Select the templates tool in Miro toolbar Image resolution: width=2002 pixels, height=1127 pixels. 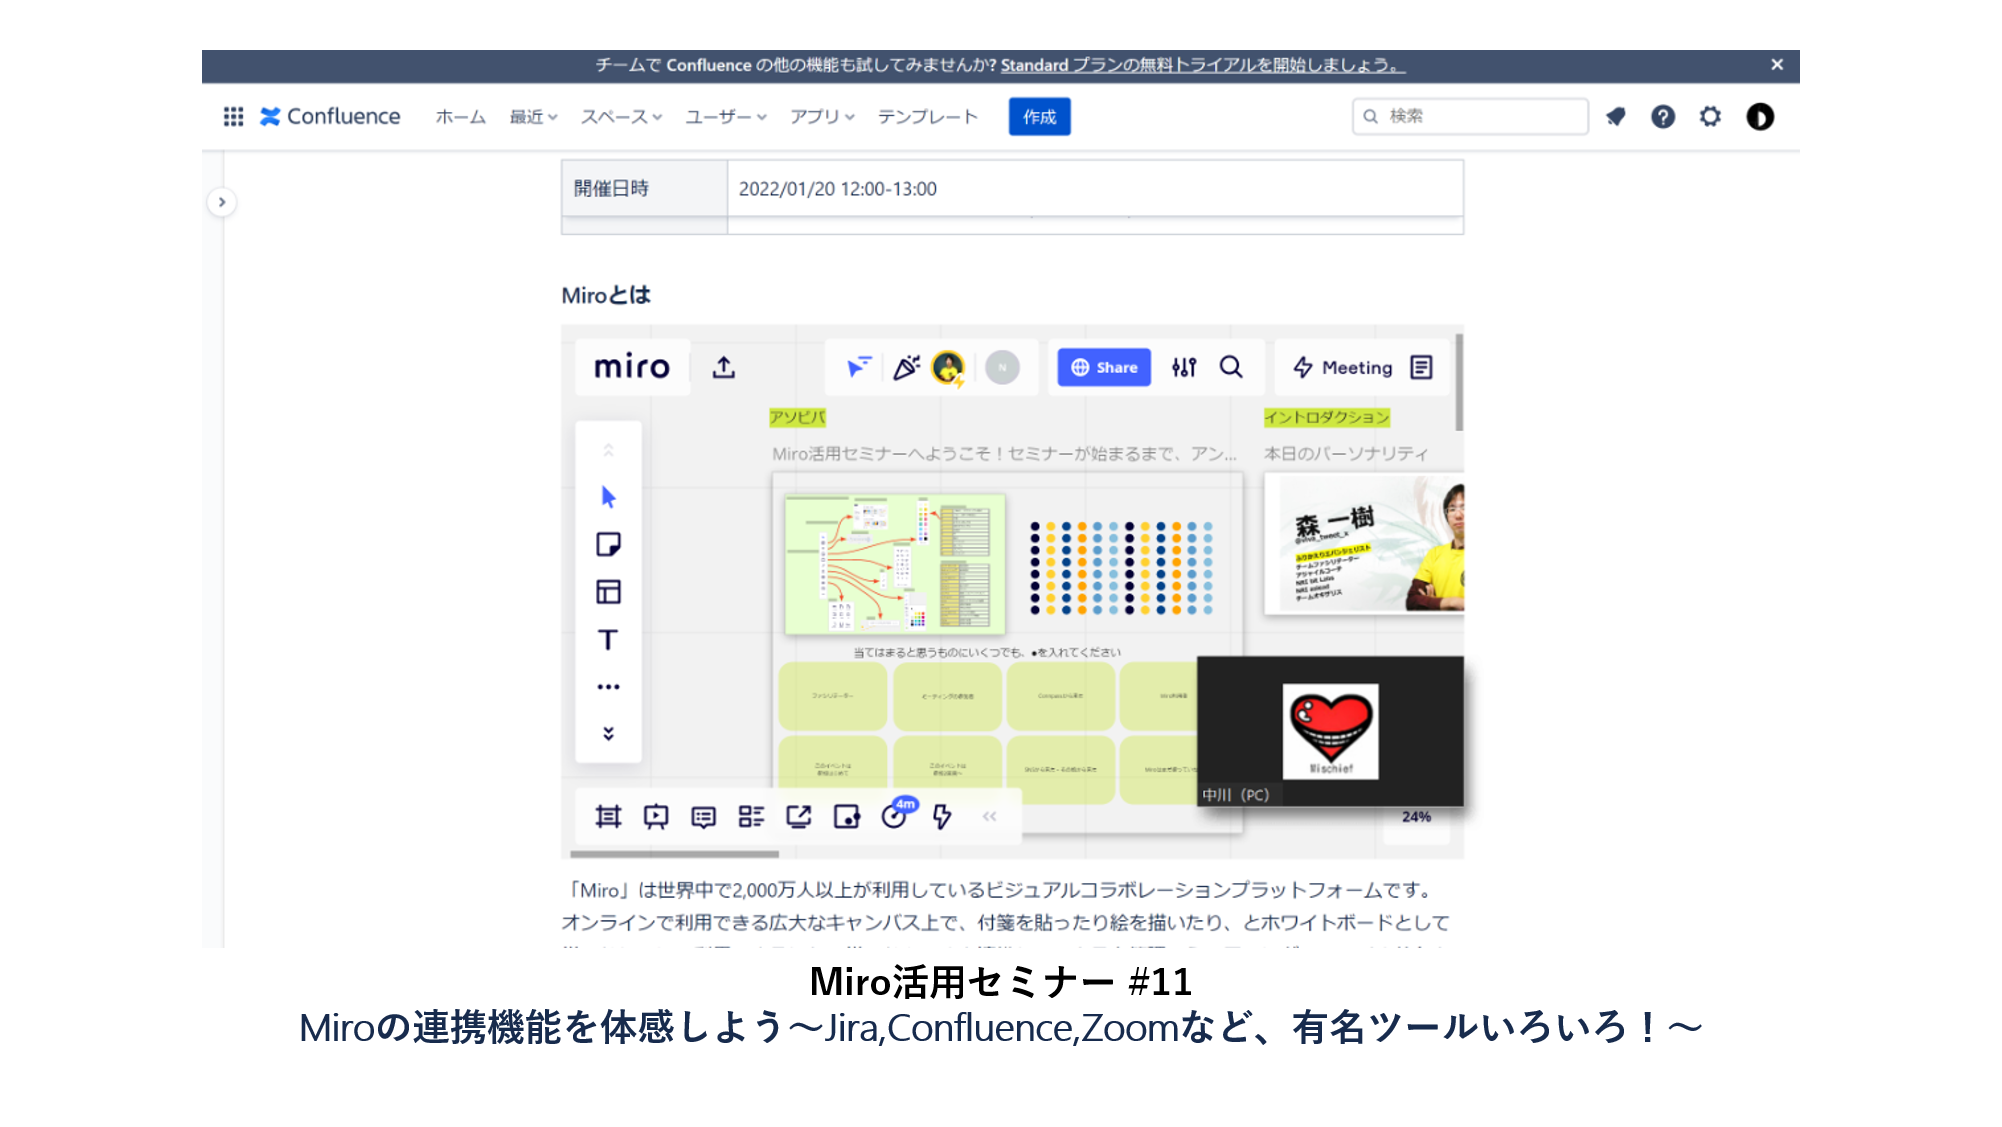click(608, 592)
